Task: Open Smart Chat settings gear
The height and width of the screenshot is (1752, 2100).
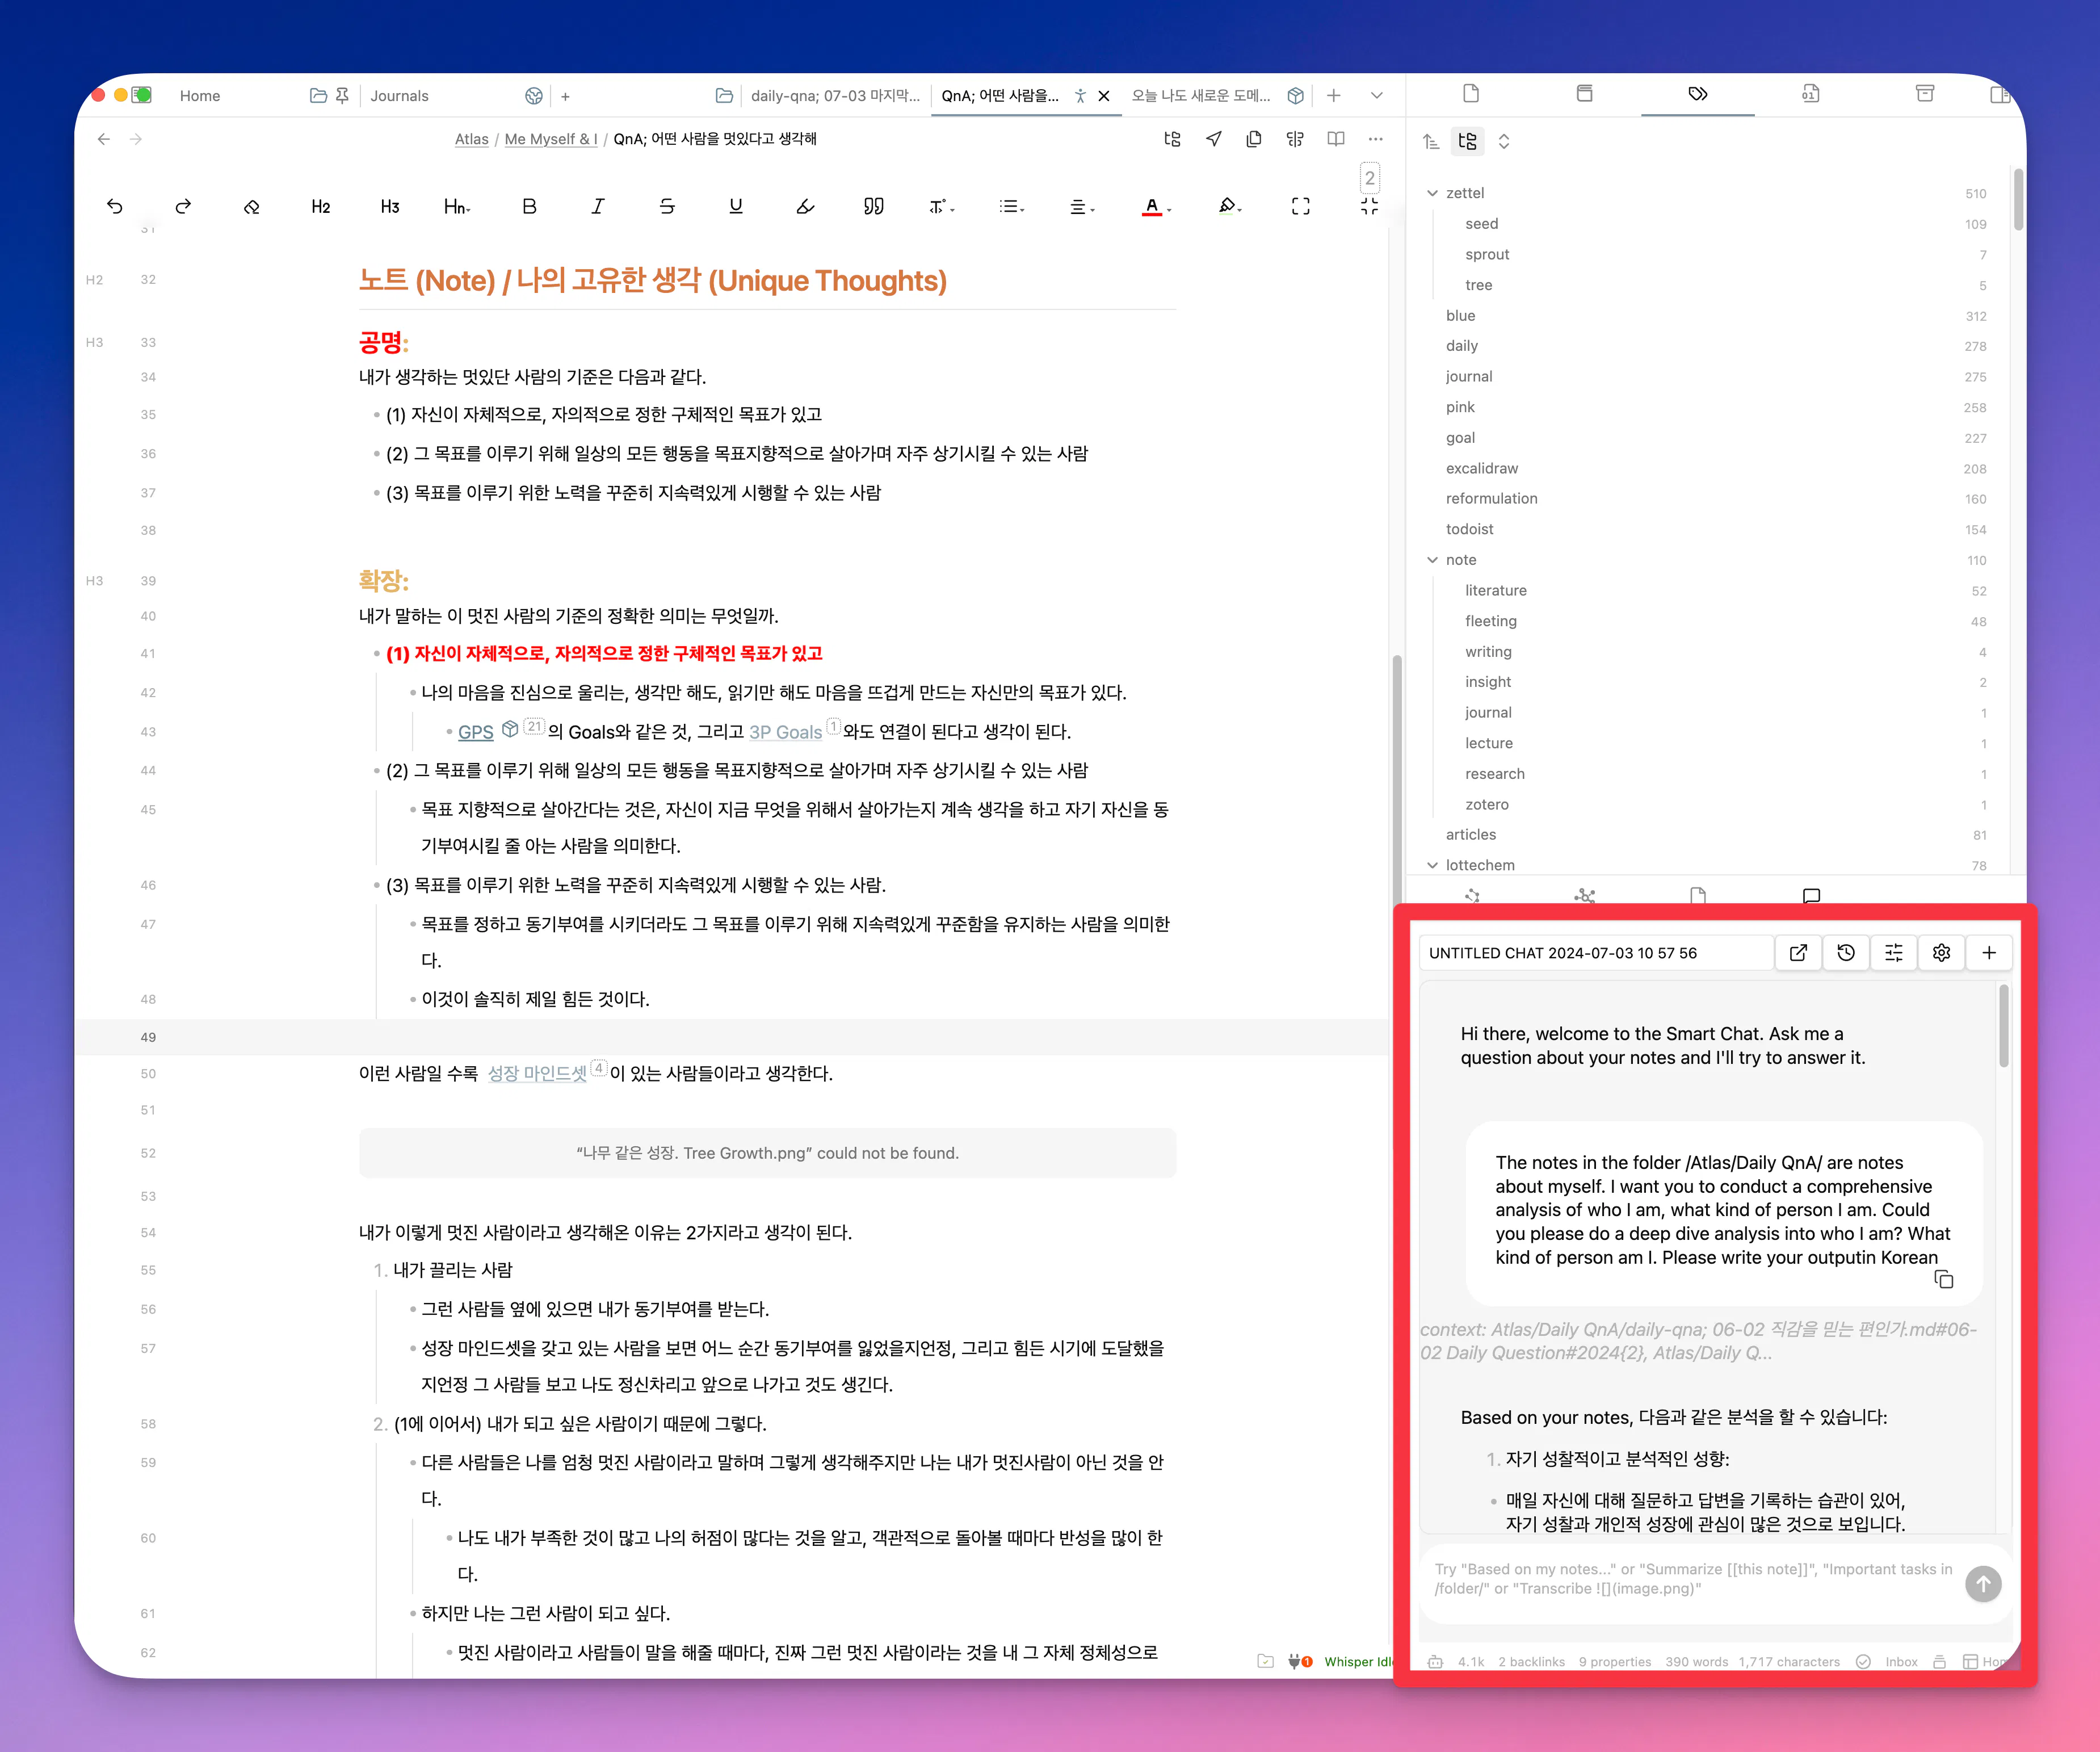Action: click(x=1941, y=953)
